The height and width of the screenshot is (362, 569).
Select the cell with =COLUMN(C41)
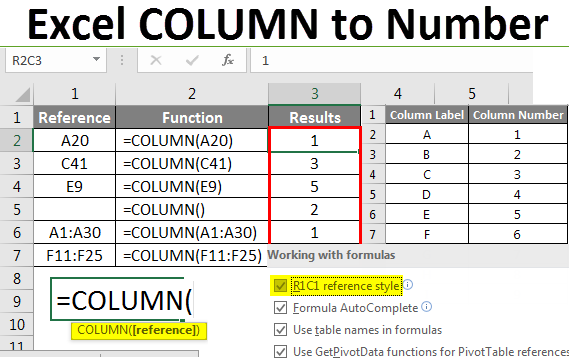click(192, 164)
